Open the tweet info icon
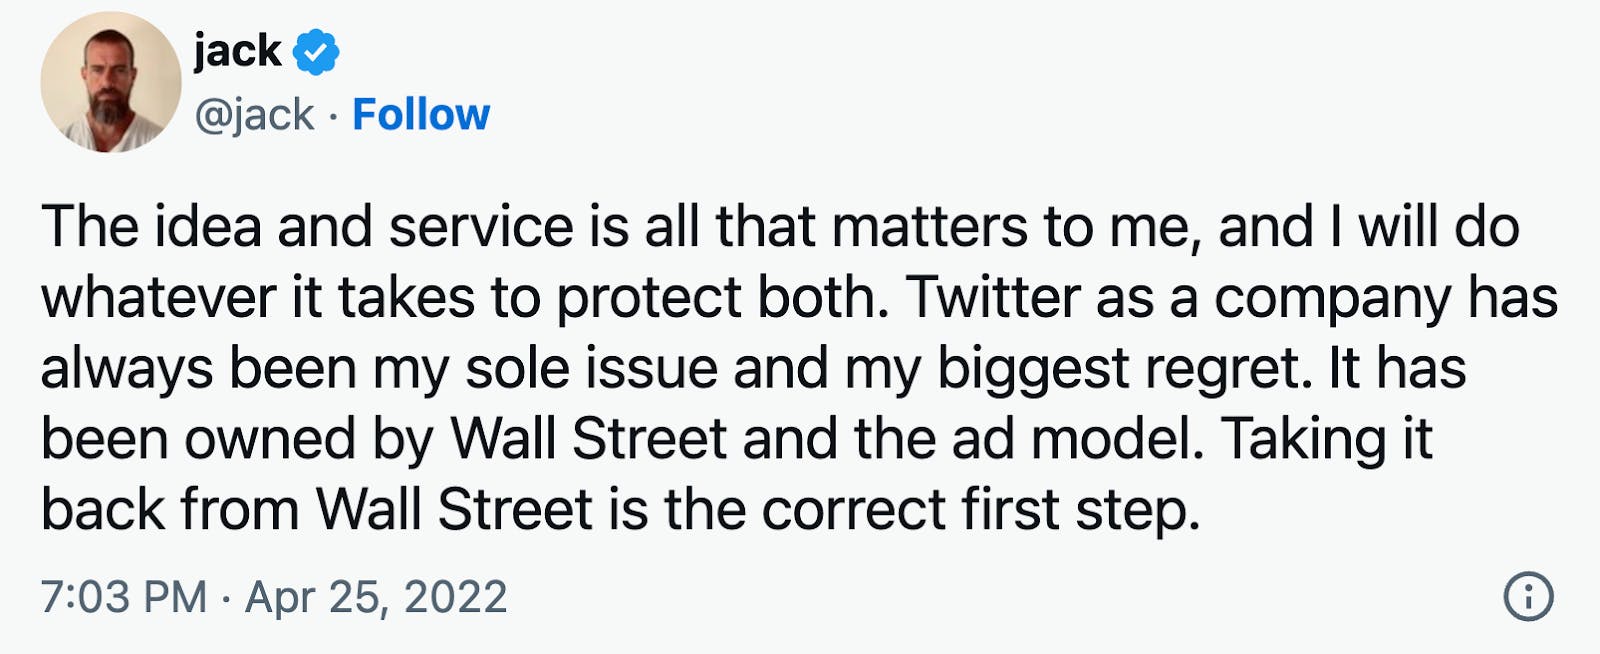Image resolution: width=1600 pixels, height=654 pixels. 1528,597
